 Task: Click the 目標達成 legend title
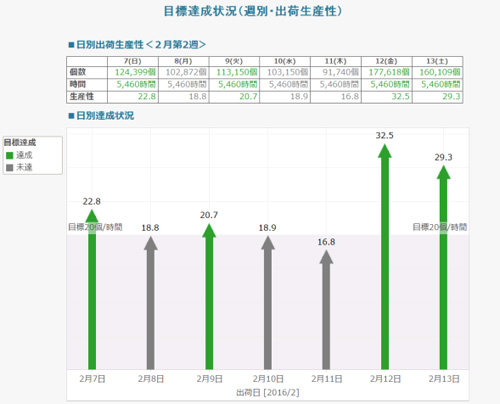click(x=20, y=143)
